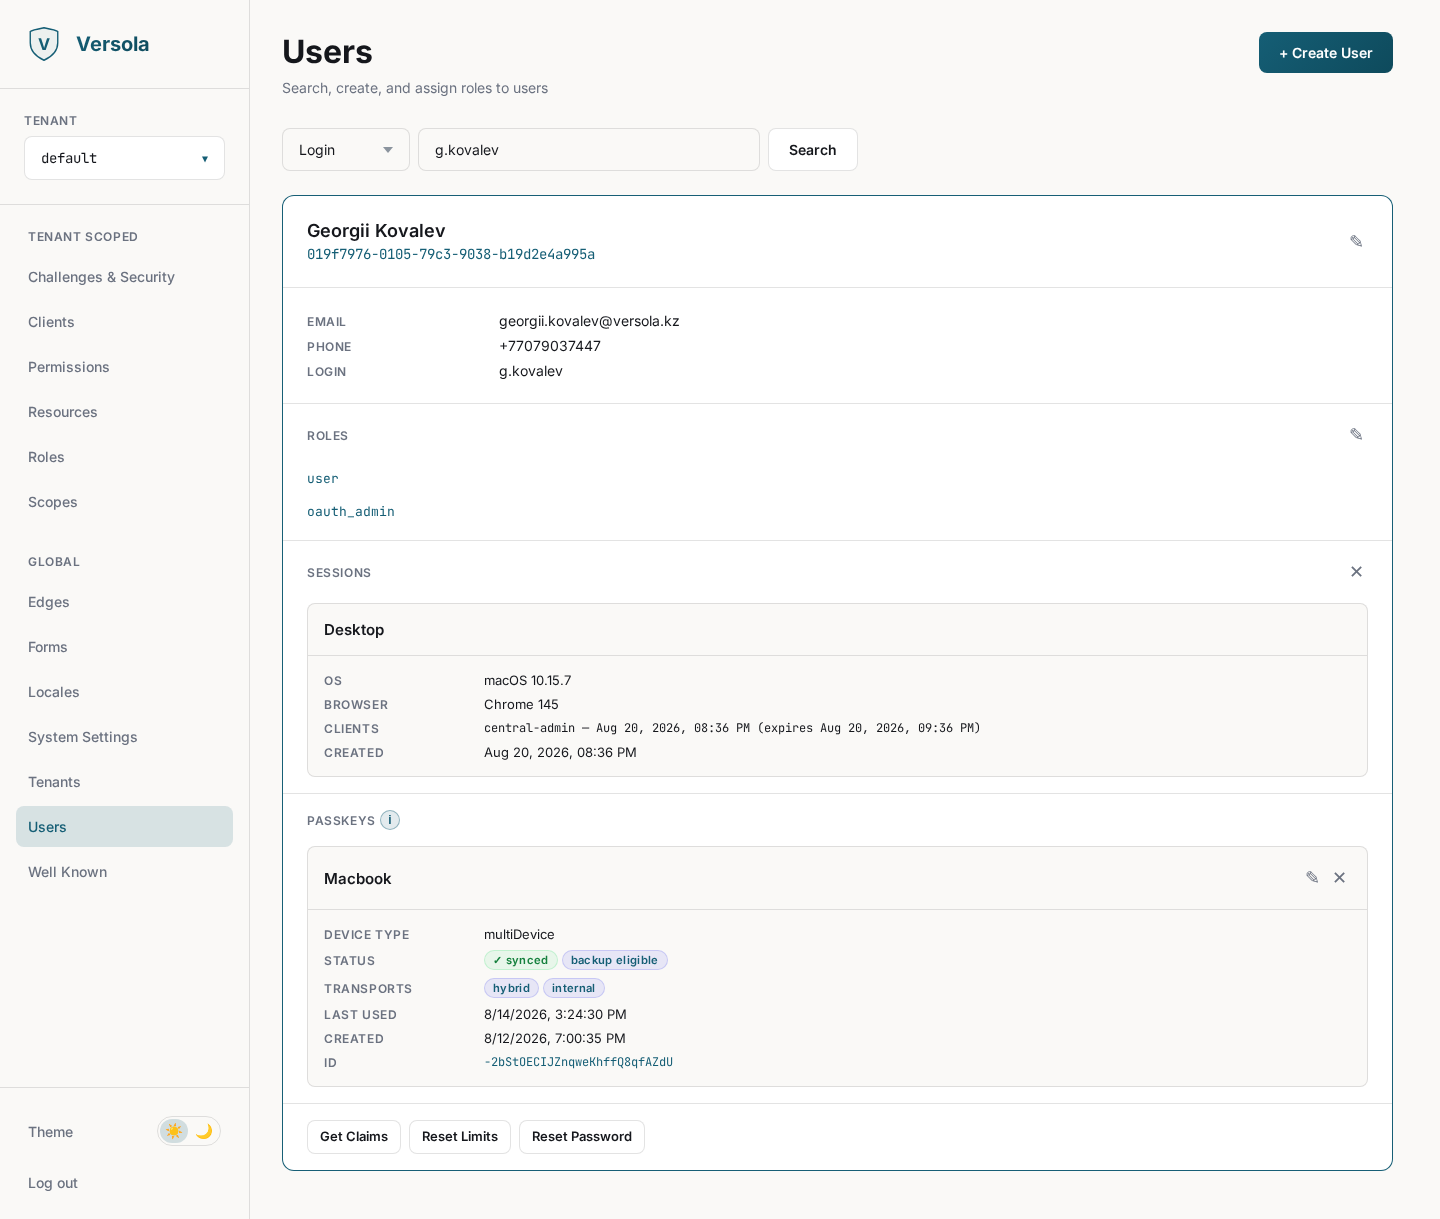Click Log out
Image resolution: width=1440 pixels, height=1219 pixels.
(53, 1183)
